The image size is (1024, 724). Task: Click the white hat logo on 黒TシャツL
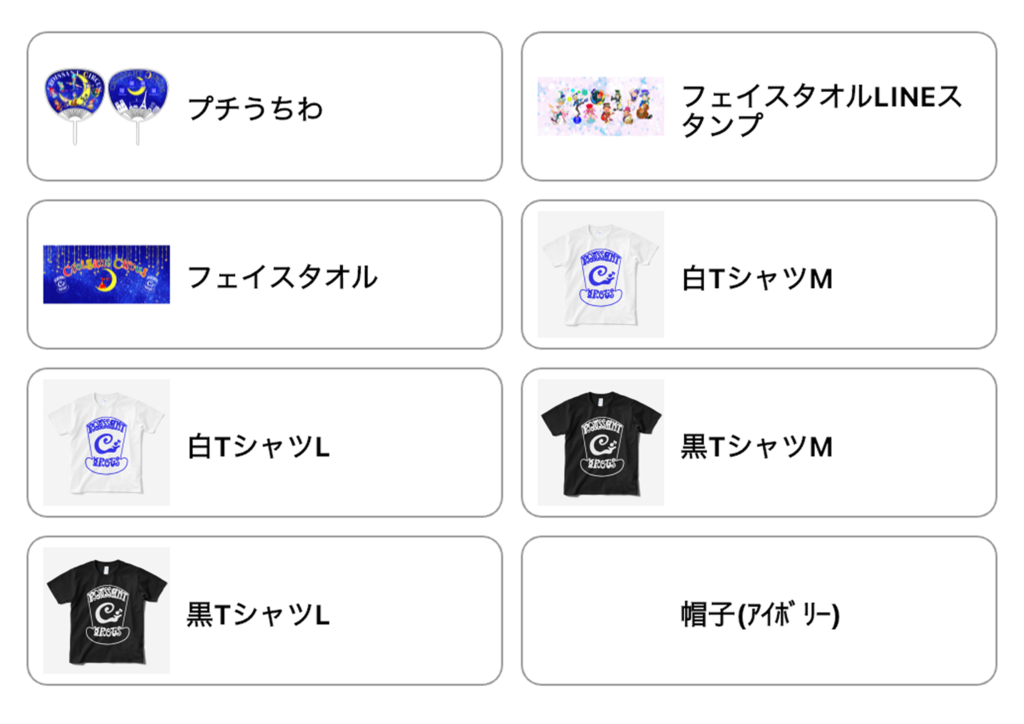tap(106, 612)
